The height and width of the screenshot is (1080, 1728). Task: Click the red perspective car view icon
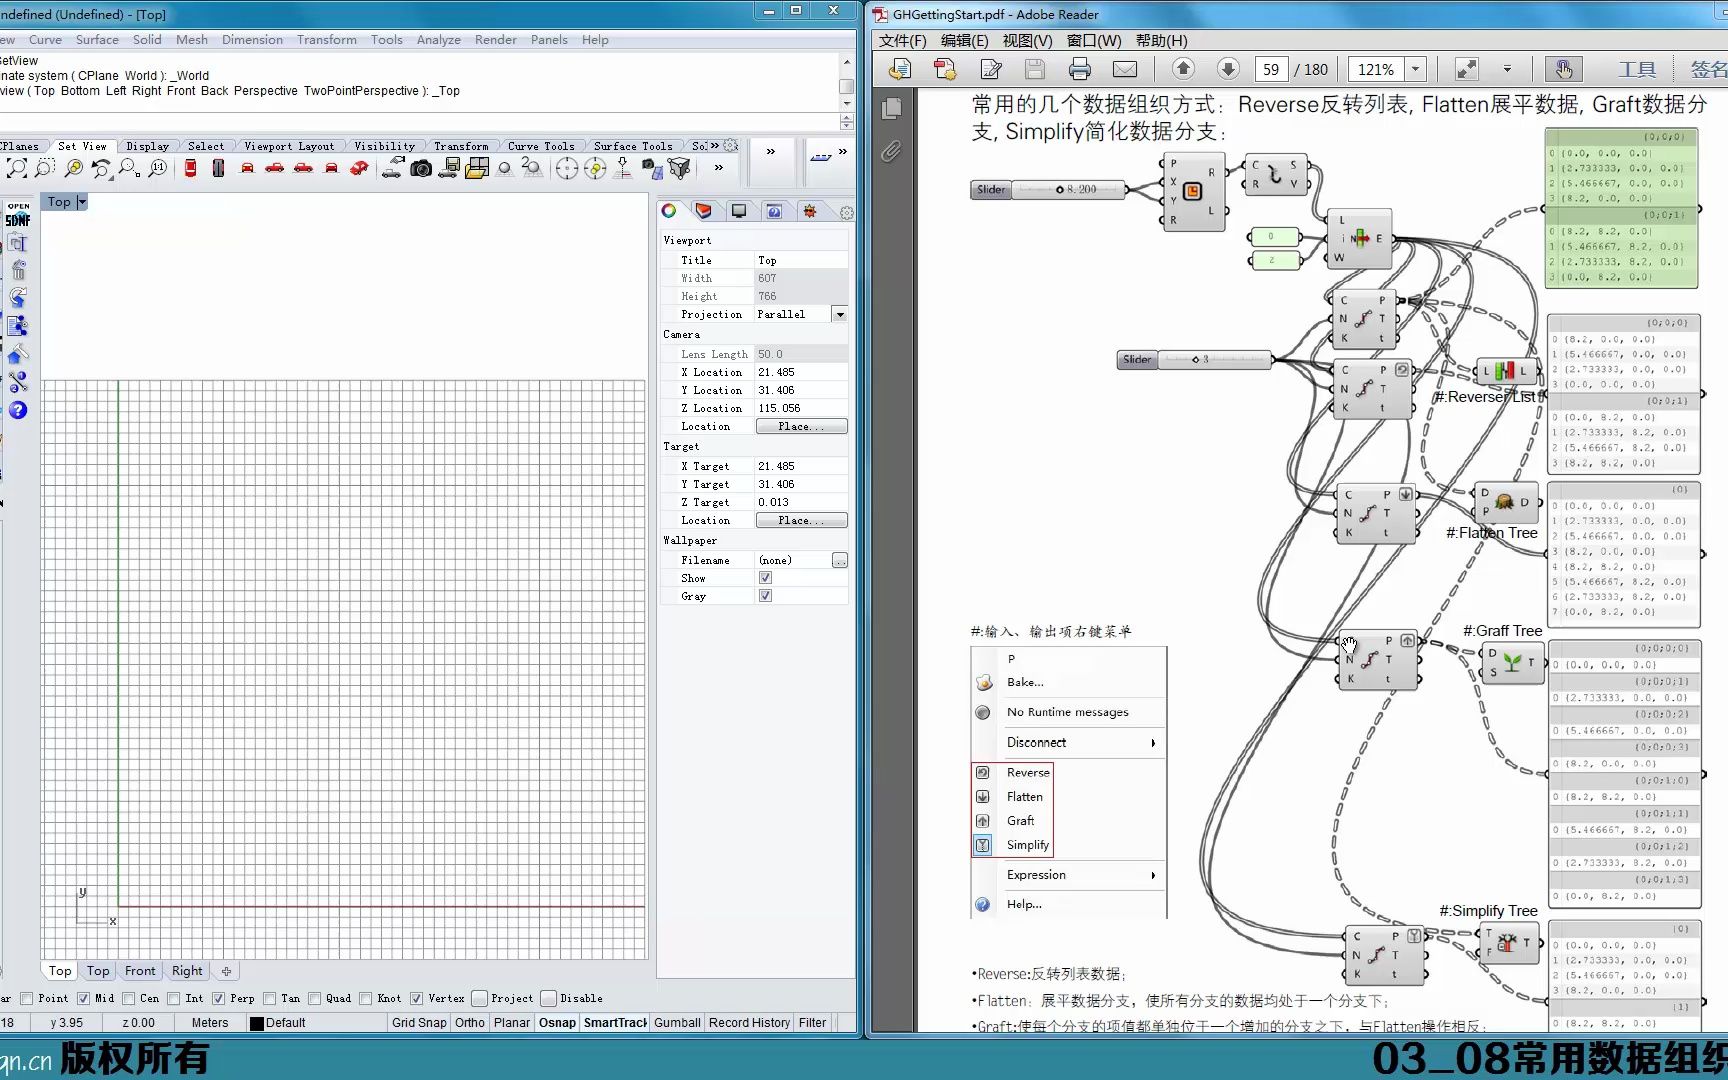[x=359, y=169]
